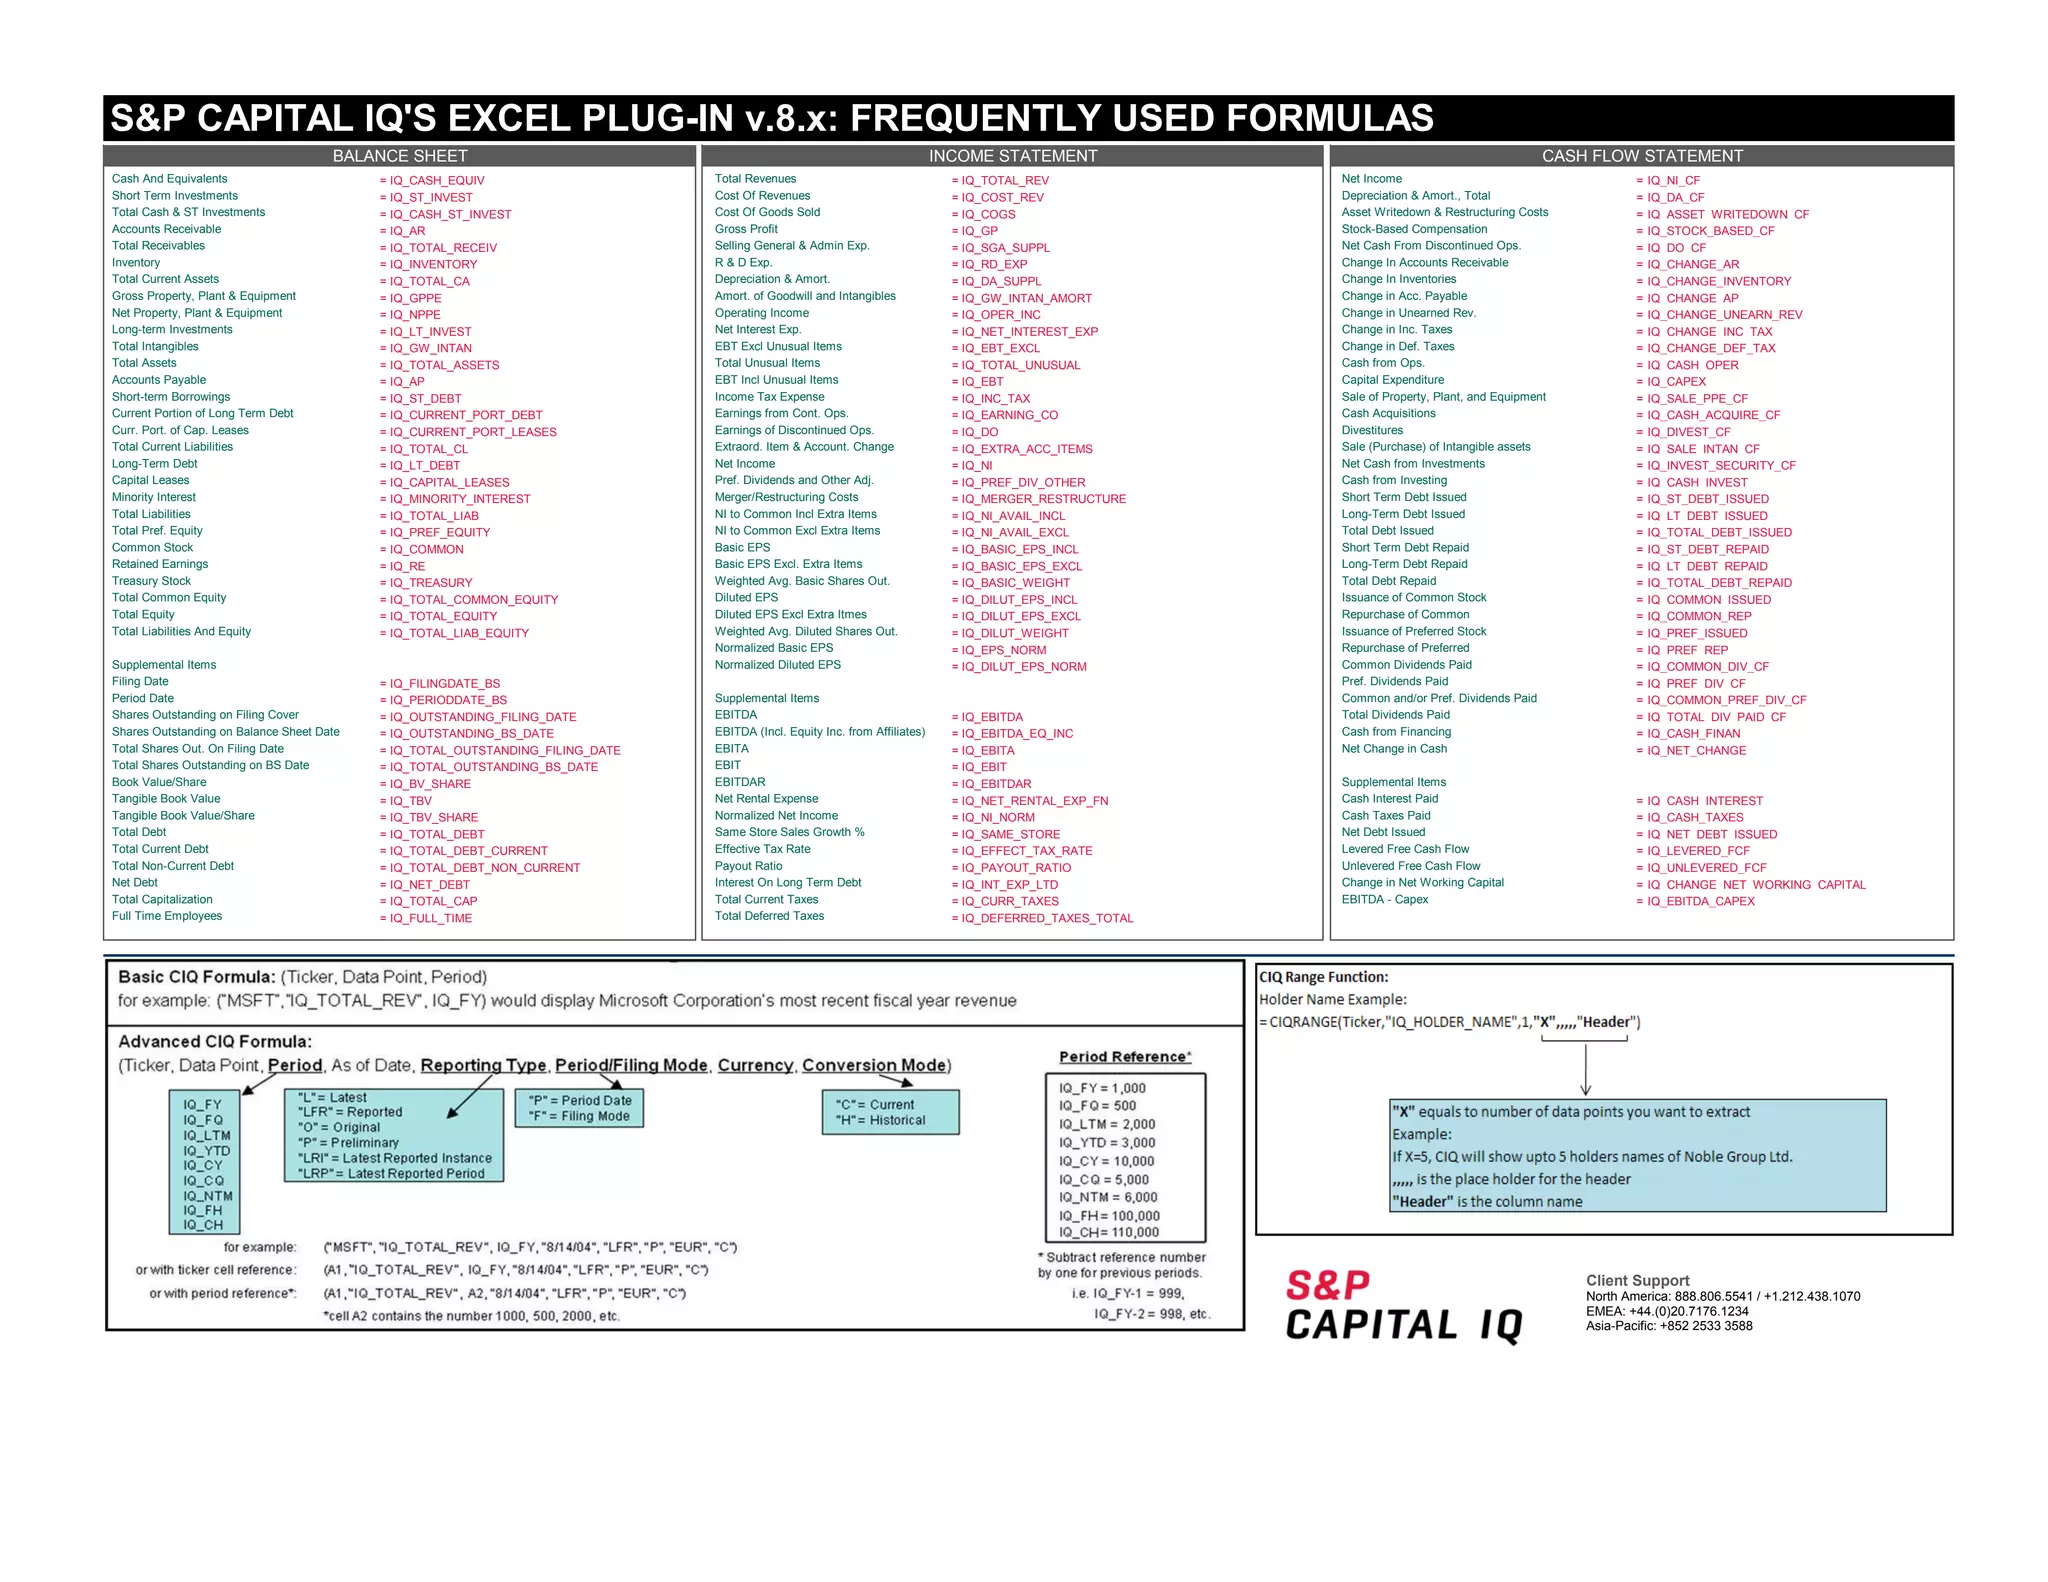
Task: Click the Current / Historical blue box
Action: click(x=890, y=1112)
